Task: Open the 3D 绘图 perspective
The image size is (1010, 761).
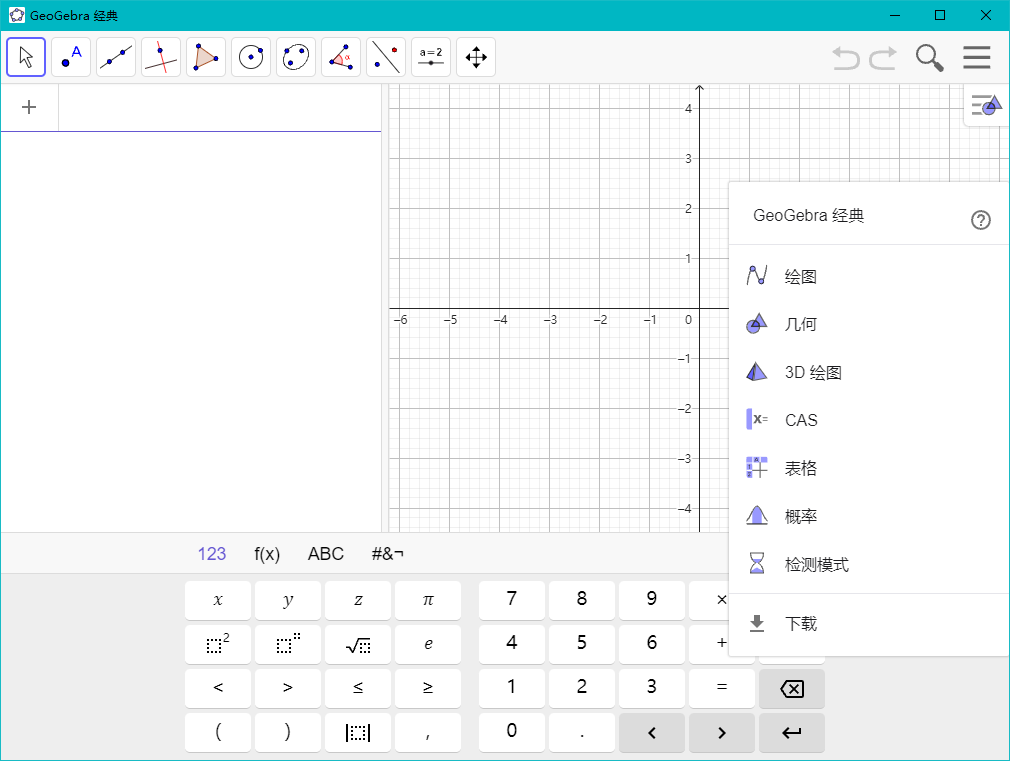Action: tap(868, 372)
